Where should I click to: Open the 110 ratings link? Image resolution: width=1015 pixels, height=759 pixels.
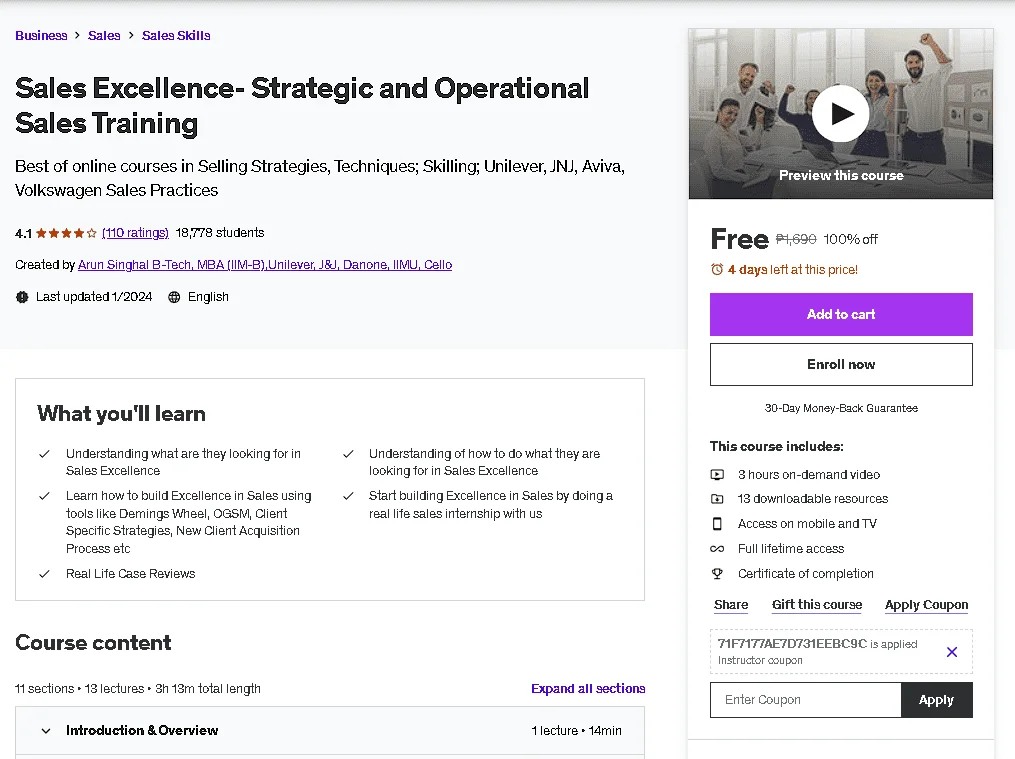135,233
